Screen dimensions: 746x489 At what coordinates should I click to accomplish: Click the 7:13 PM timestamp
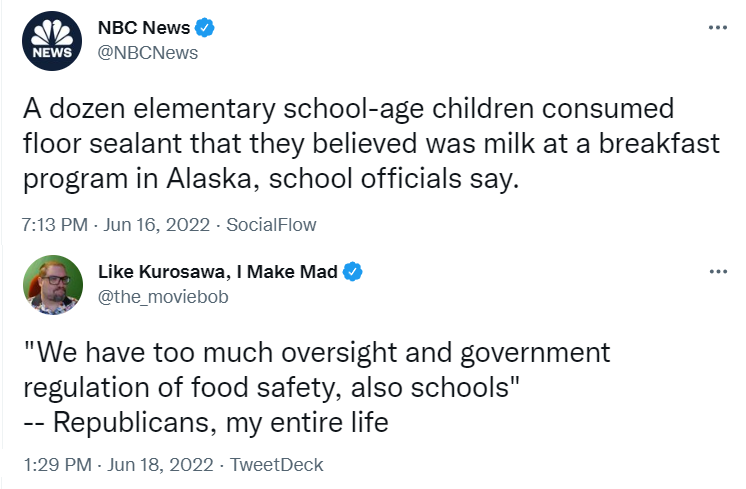(53, 225)
